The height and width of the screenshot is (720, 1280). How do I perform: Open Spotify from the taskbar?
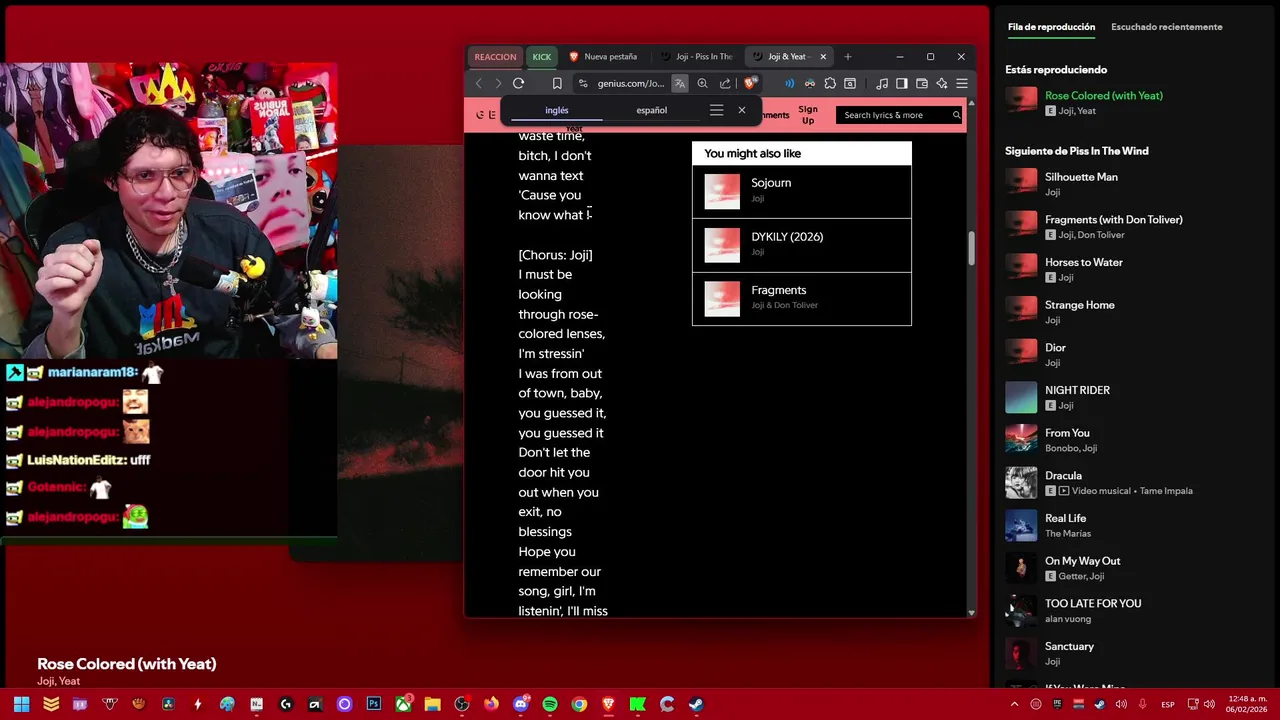click(x=549, y=704)
